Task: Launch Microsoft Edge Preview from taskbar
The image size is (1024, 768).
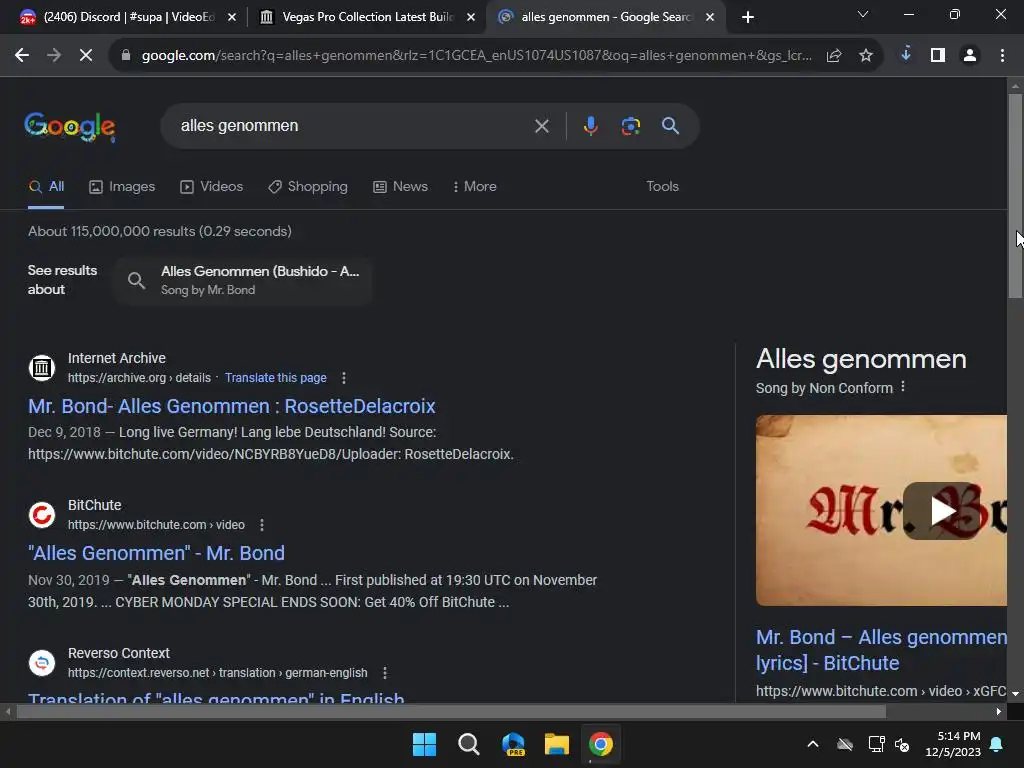Action: click(513, 744)
